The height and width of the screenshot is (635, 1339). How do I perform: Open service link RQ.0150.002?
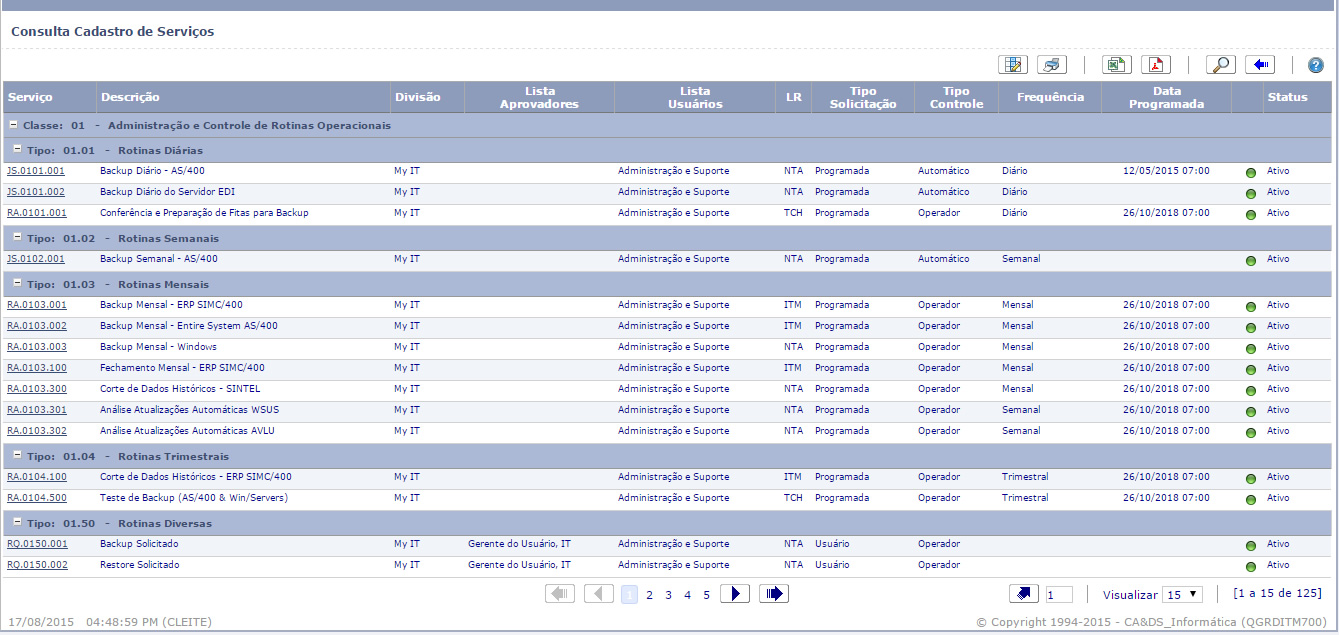(x=37, y=565)
